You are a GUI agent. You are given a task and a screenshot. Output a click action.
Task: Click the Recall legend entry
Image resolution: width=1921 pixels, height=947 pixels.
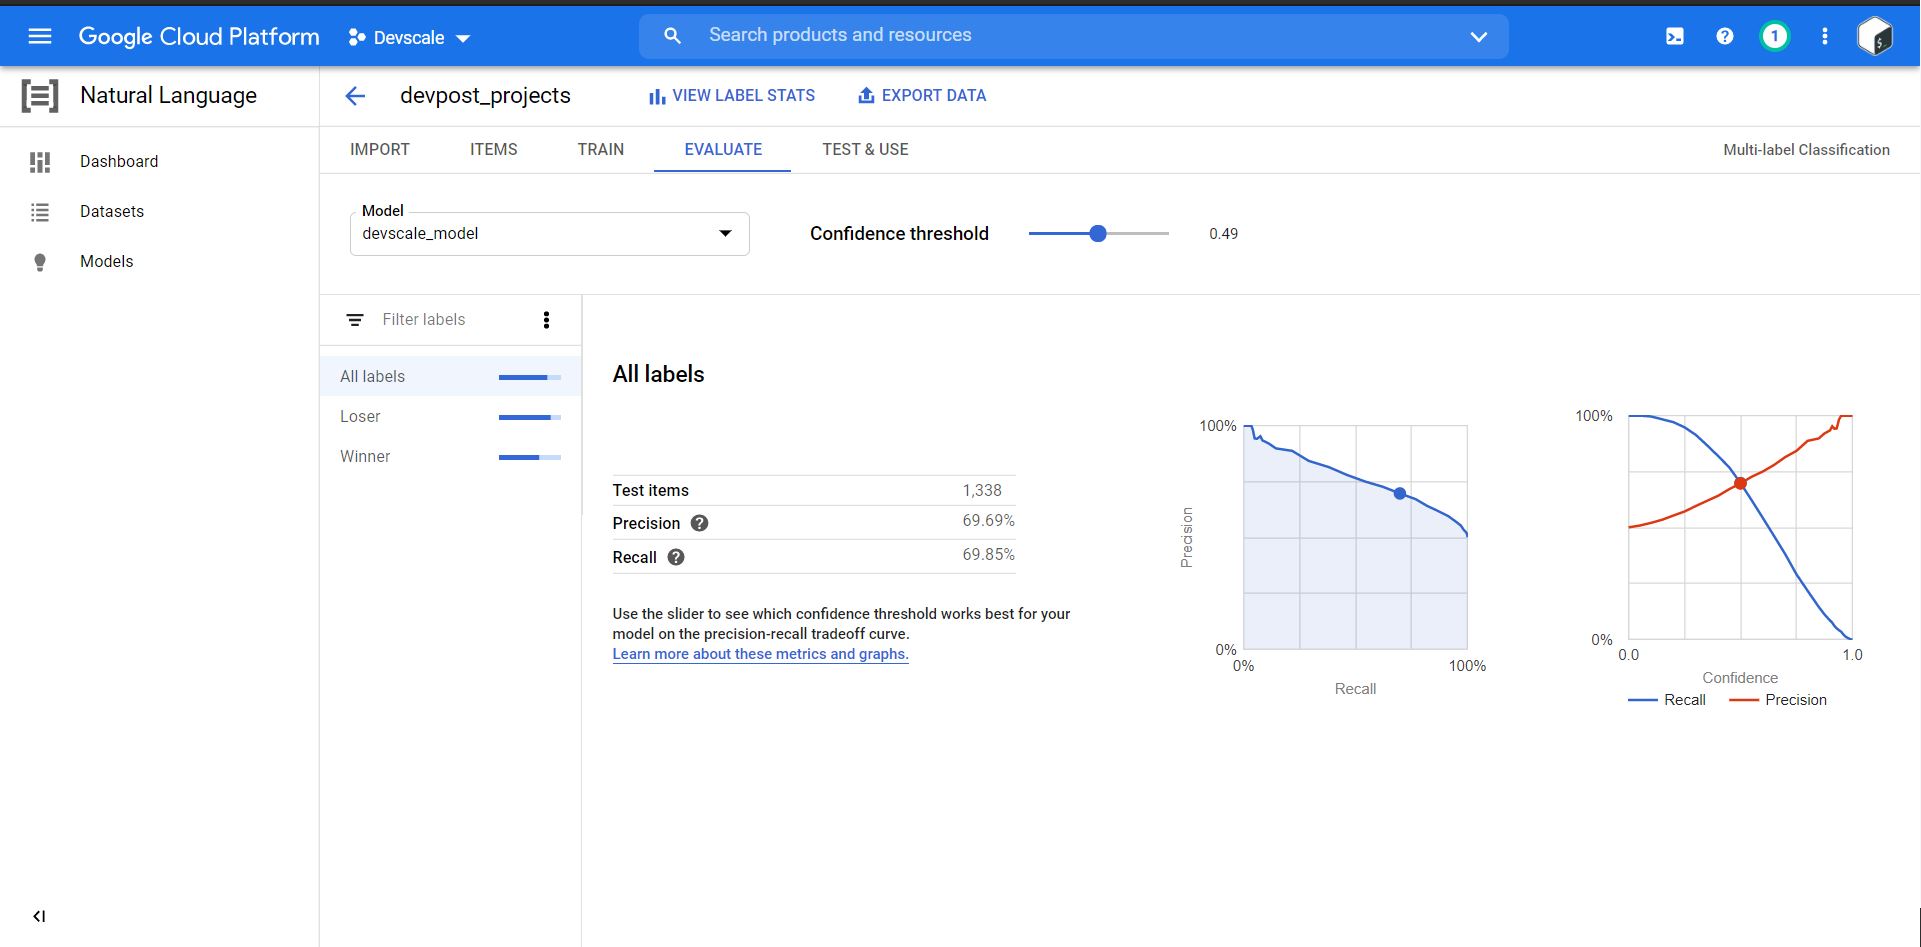[1667, 700]
